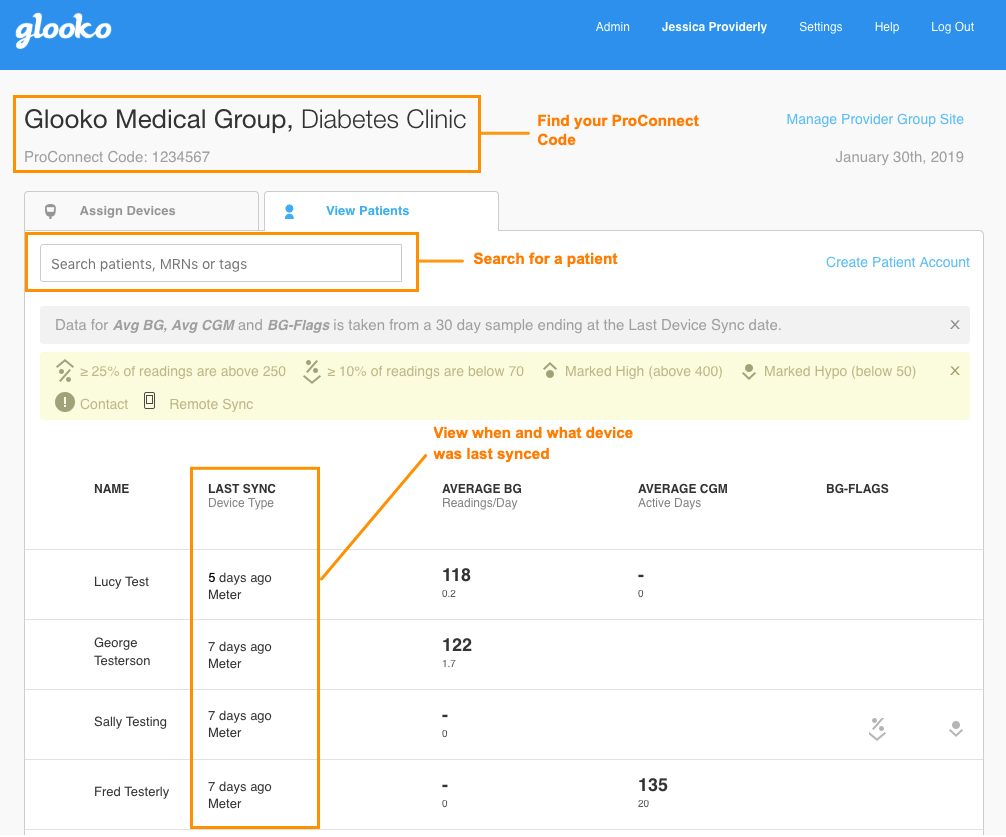Click Fred Testerly's average CGM 135

(x=652, y=785)
